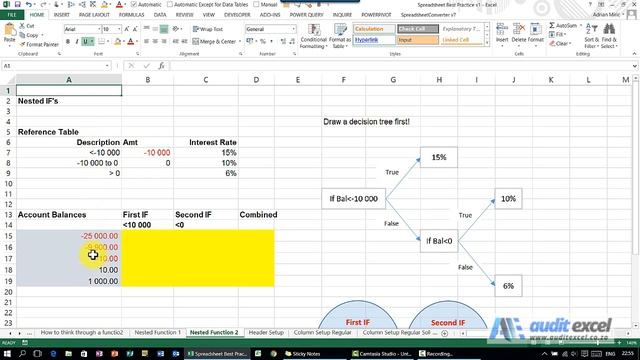Check the Automatic calculation checkbox
The width and height of the screenshot is (640, 360).
tap(133, 4)
